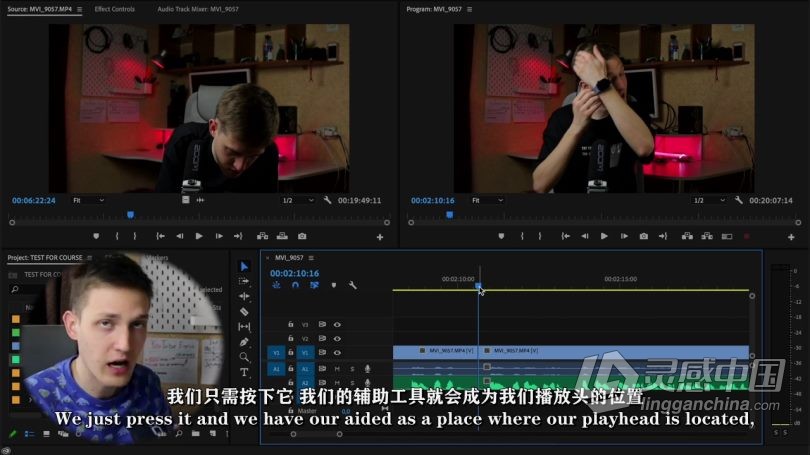Click Export Frame camera in Source monitor
Image resolution: width=810 pixels, height=455 pixels.
coord(302,236)
